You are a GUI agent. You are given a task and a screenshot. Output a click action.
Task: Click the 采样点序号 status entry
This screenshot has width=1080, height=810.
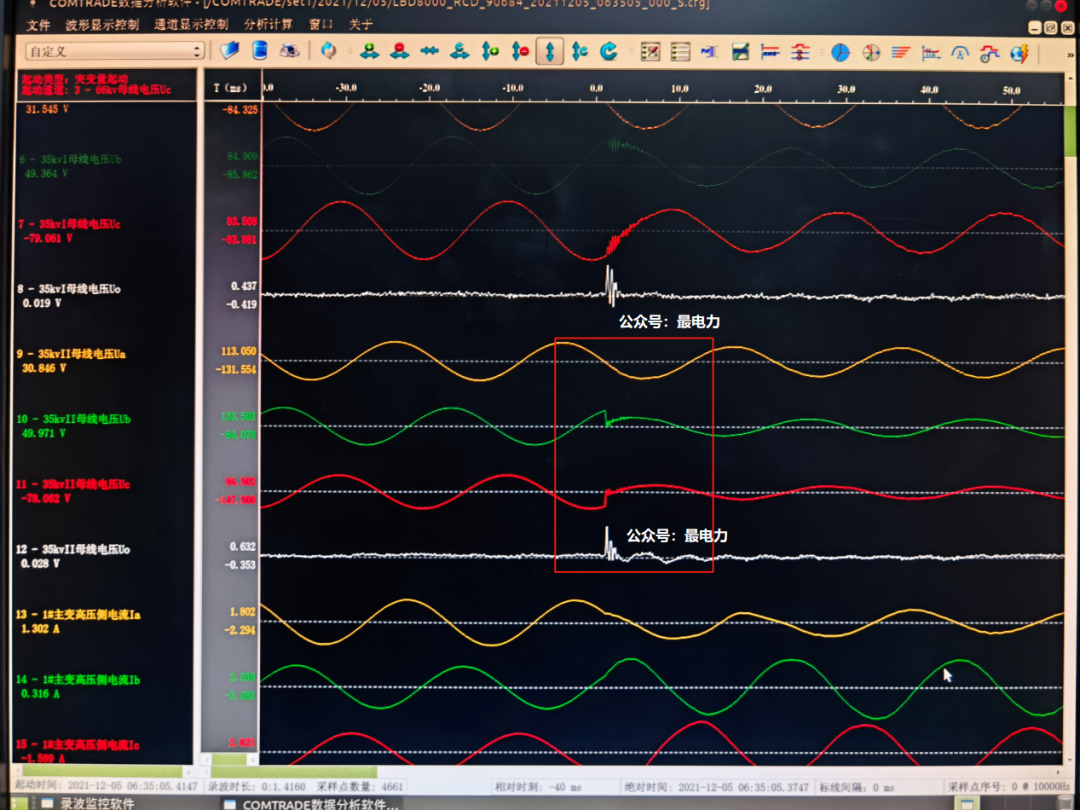point(1007,787)
